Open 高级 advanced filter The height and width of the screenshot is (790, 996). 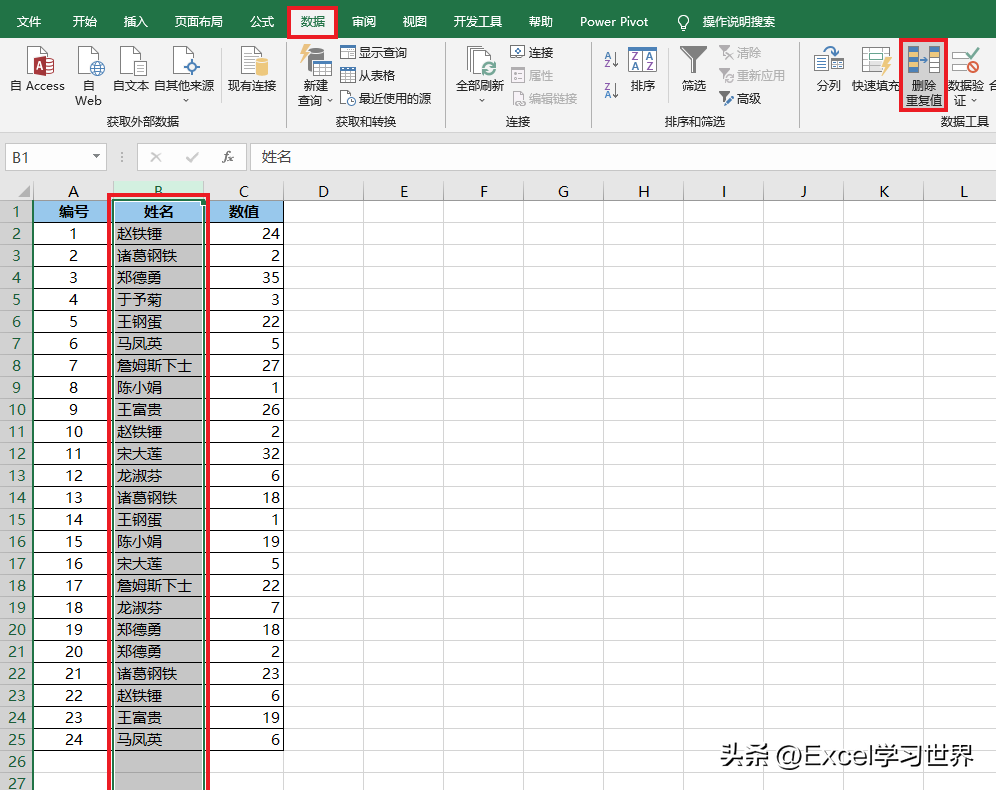(x=740, y=98)
